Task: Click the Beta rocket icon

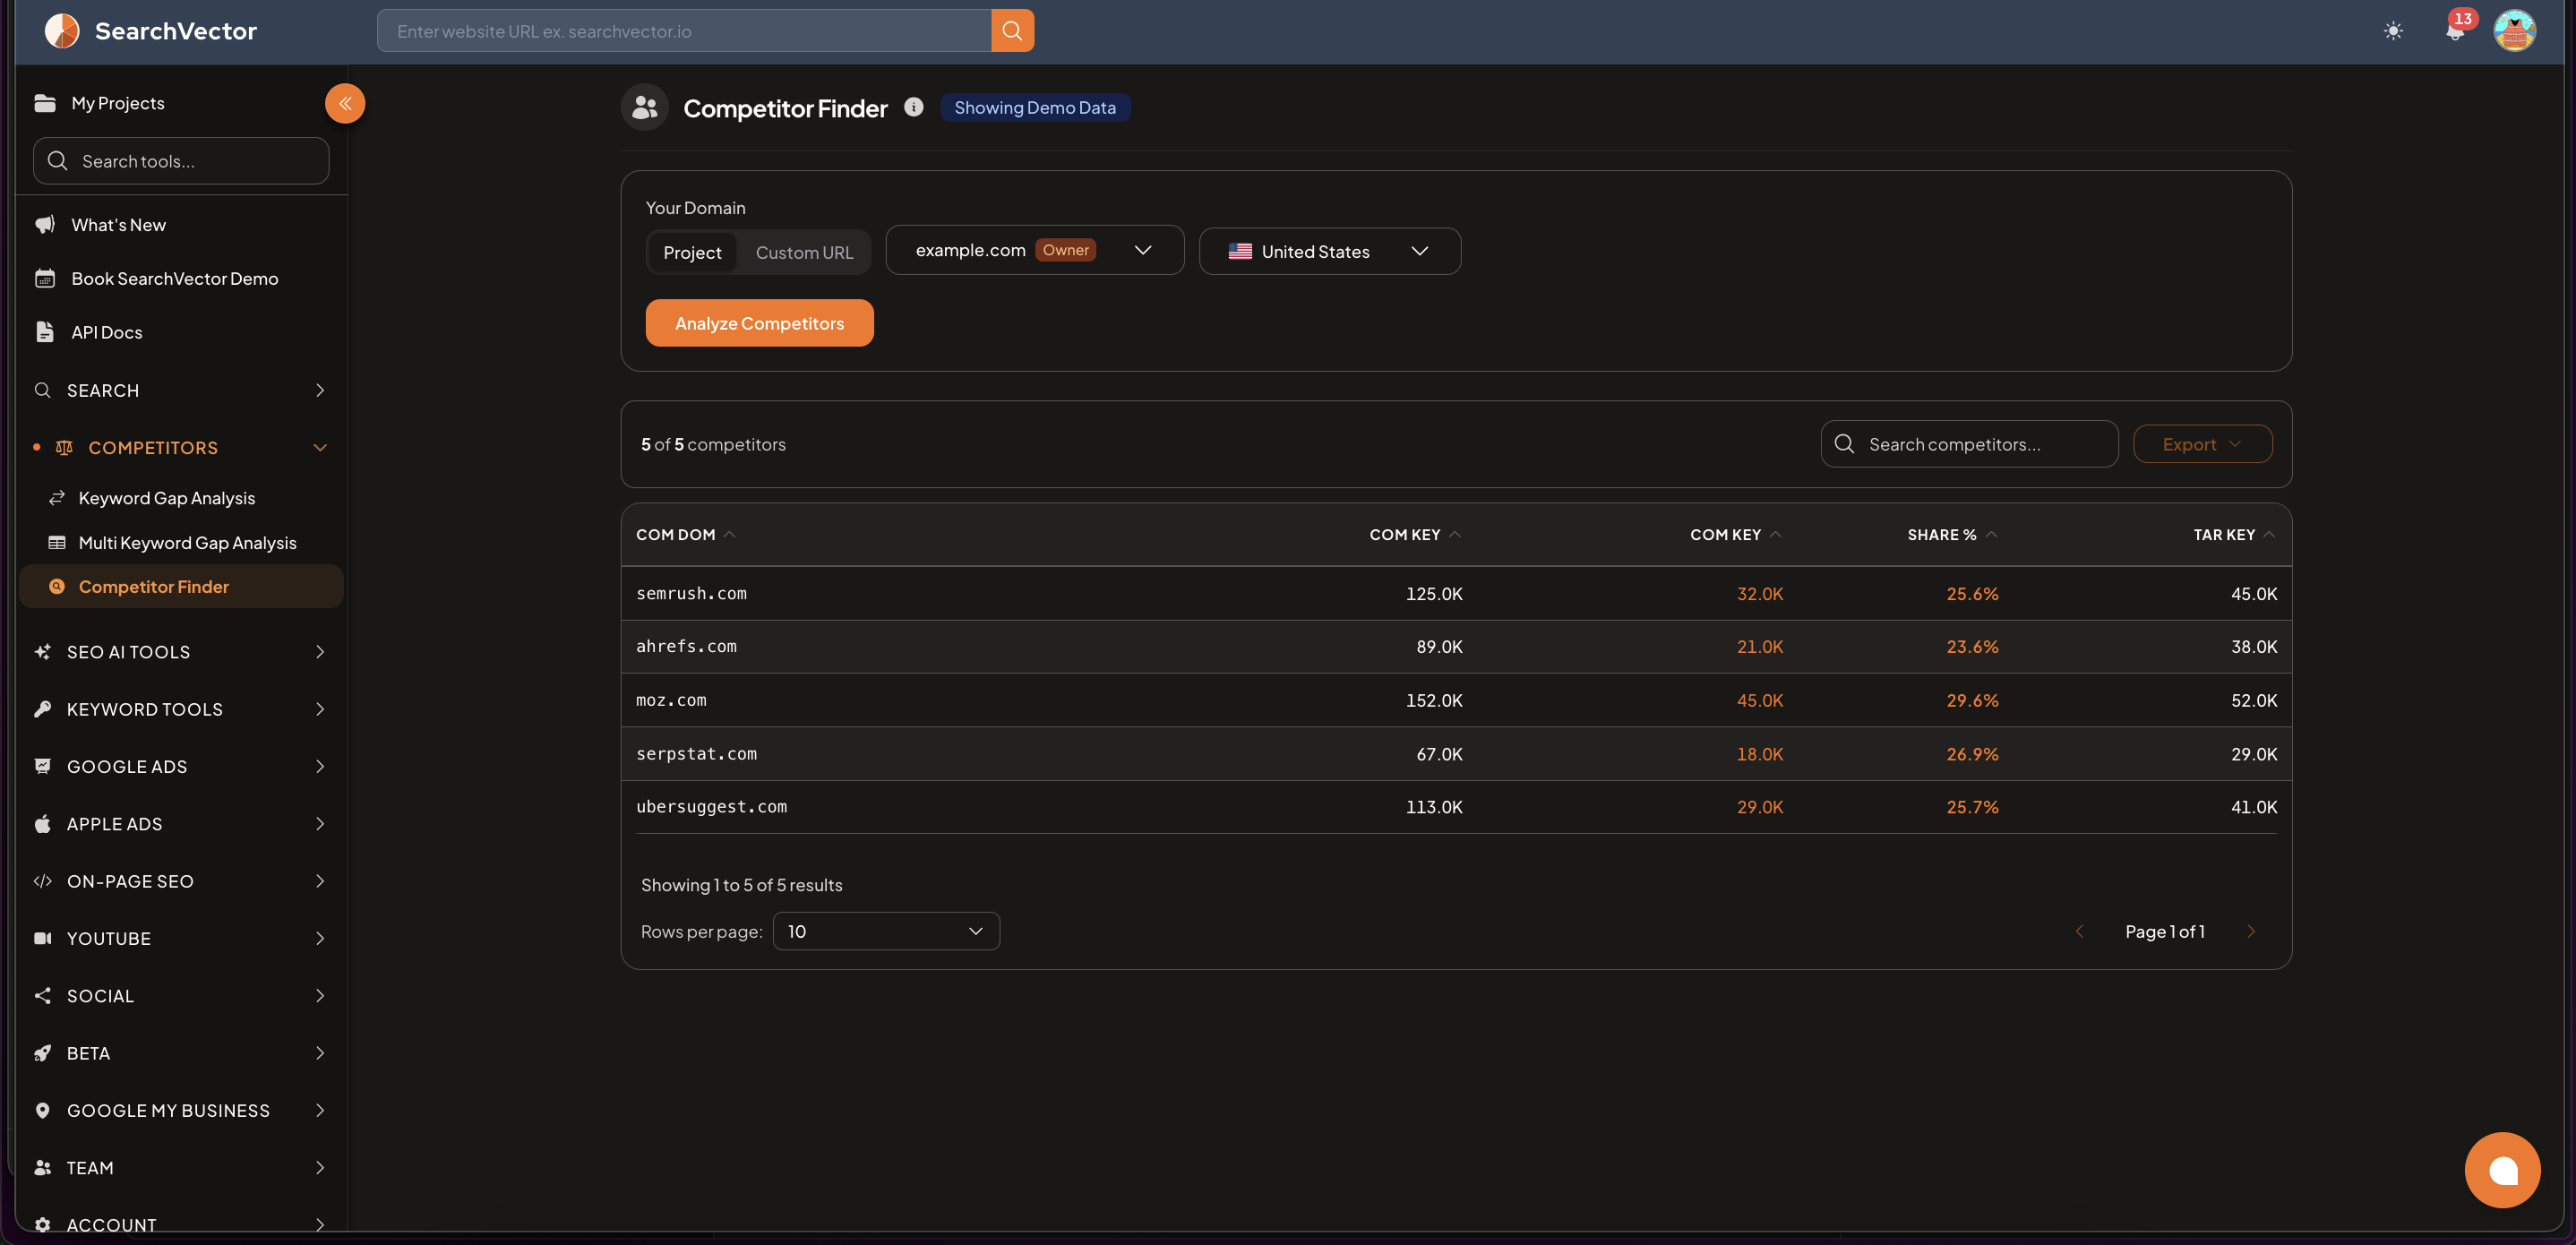Action: (x=43, y=1053)
